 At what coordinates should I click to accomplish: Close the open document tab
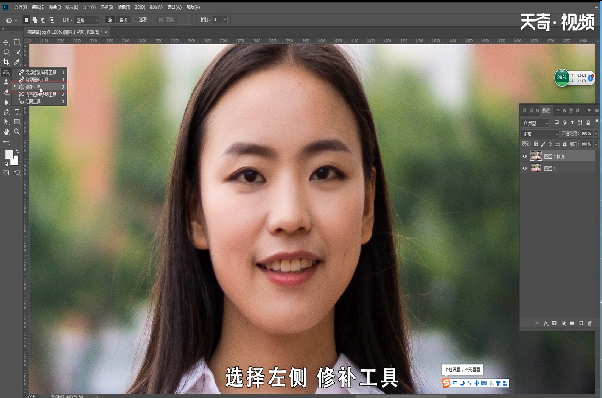(x=106, y=32)
